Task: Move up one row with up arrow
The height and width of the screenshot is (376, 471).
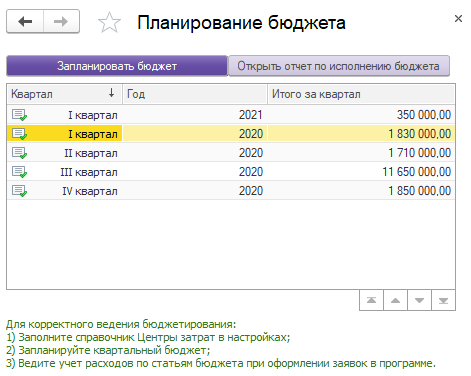Action: (x=395, y=300)
